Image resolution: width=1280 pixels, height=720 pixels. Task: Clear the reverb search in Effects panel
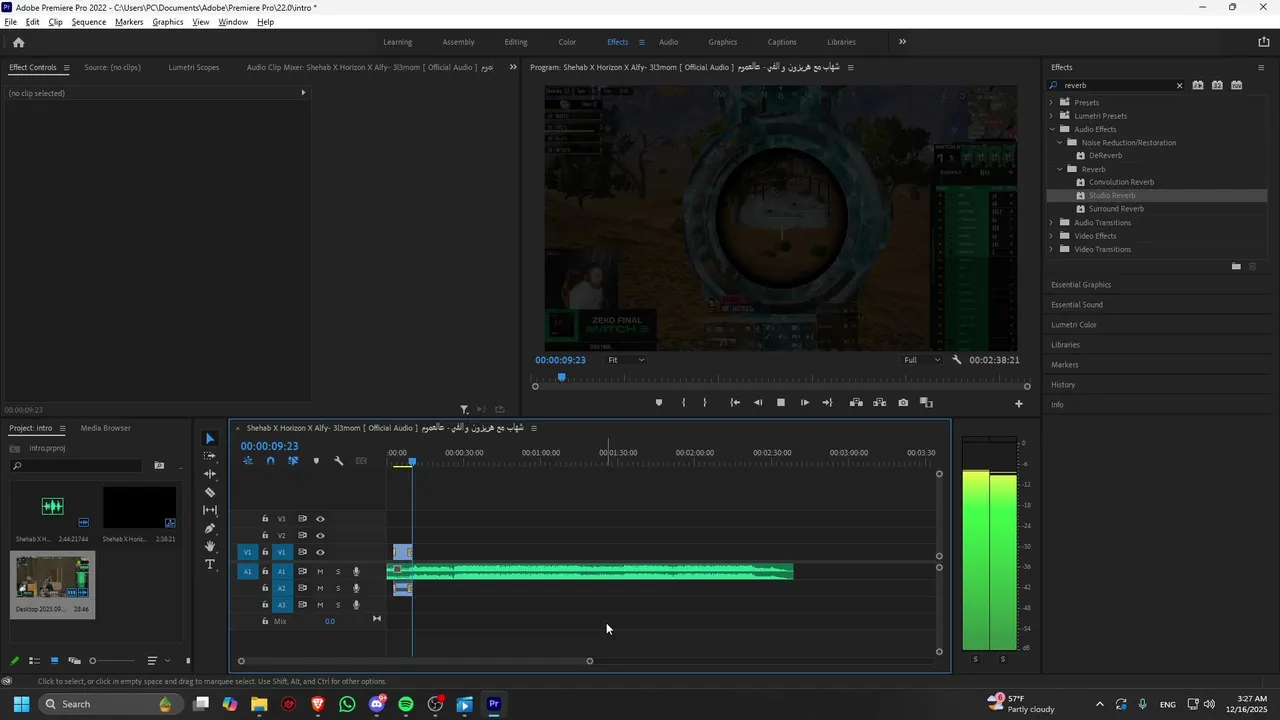1179,85
